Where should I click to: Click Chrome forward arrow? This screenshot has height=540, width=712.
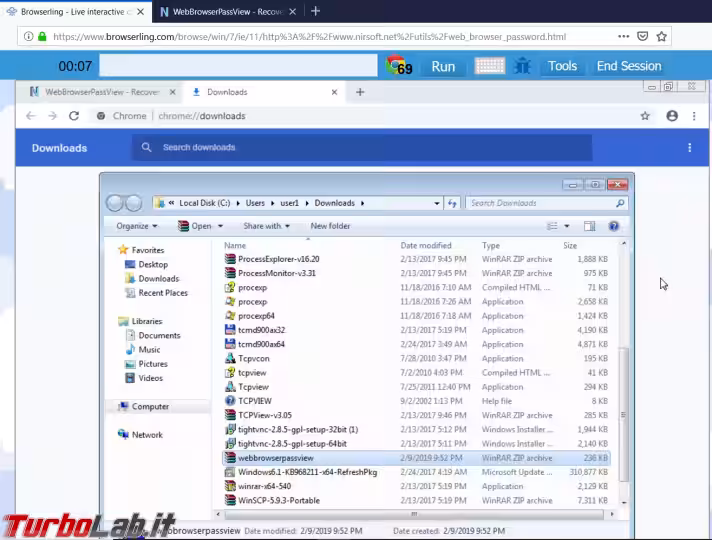(x=53, y=116)
